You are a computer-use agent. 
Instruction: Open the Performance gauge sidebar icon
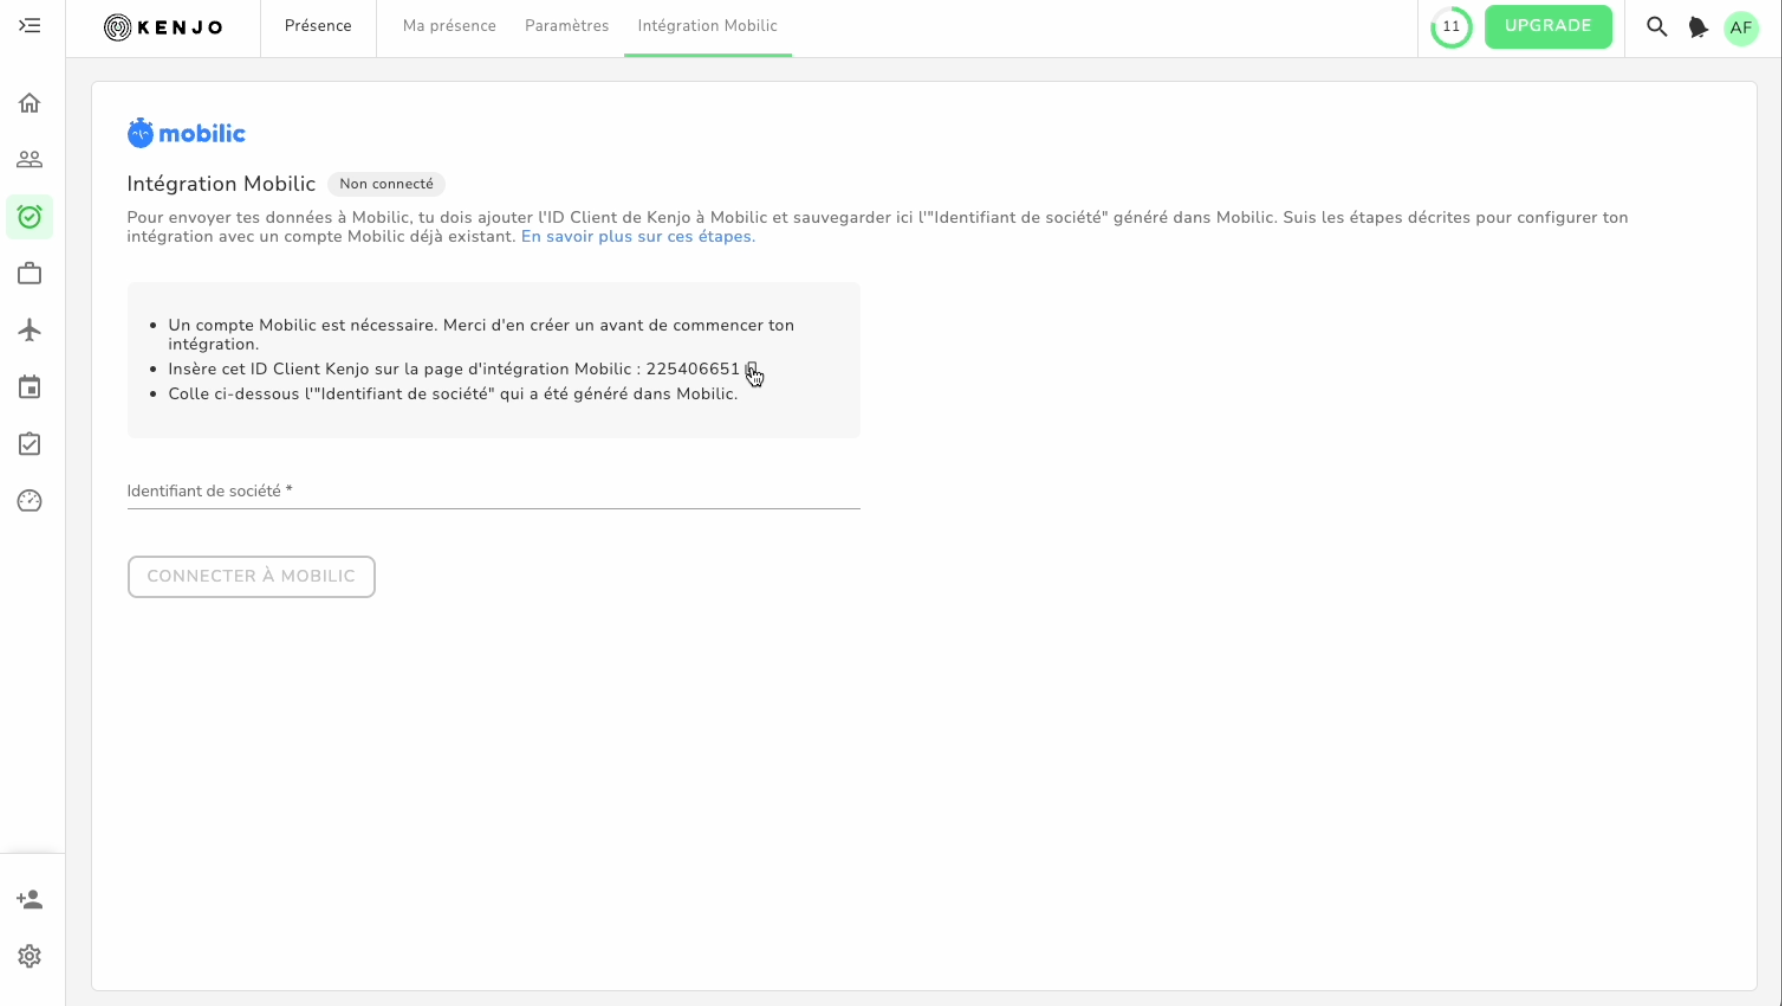point(30,501)
